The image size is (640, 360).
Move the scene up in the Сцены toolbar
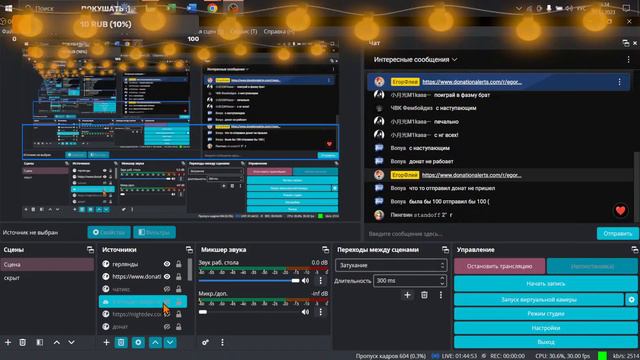(x=57, y=342)
